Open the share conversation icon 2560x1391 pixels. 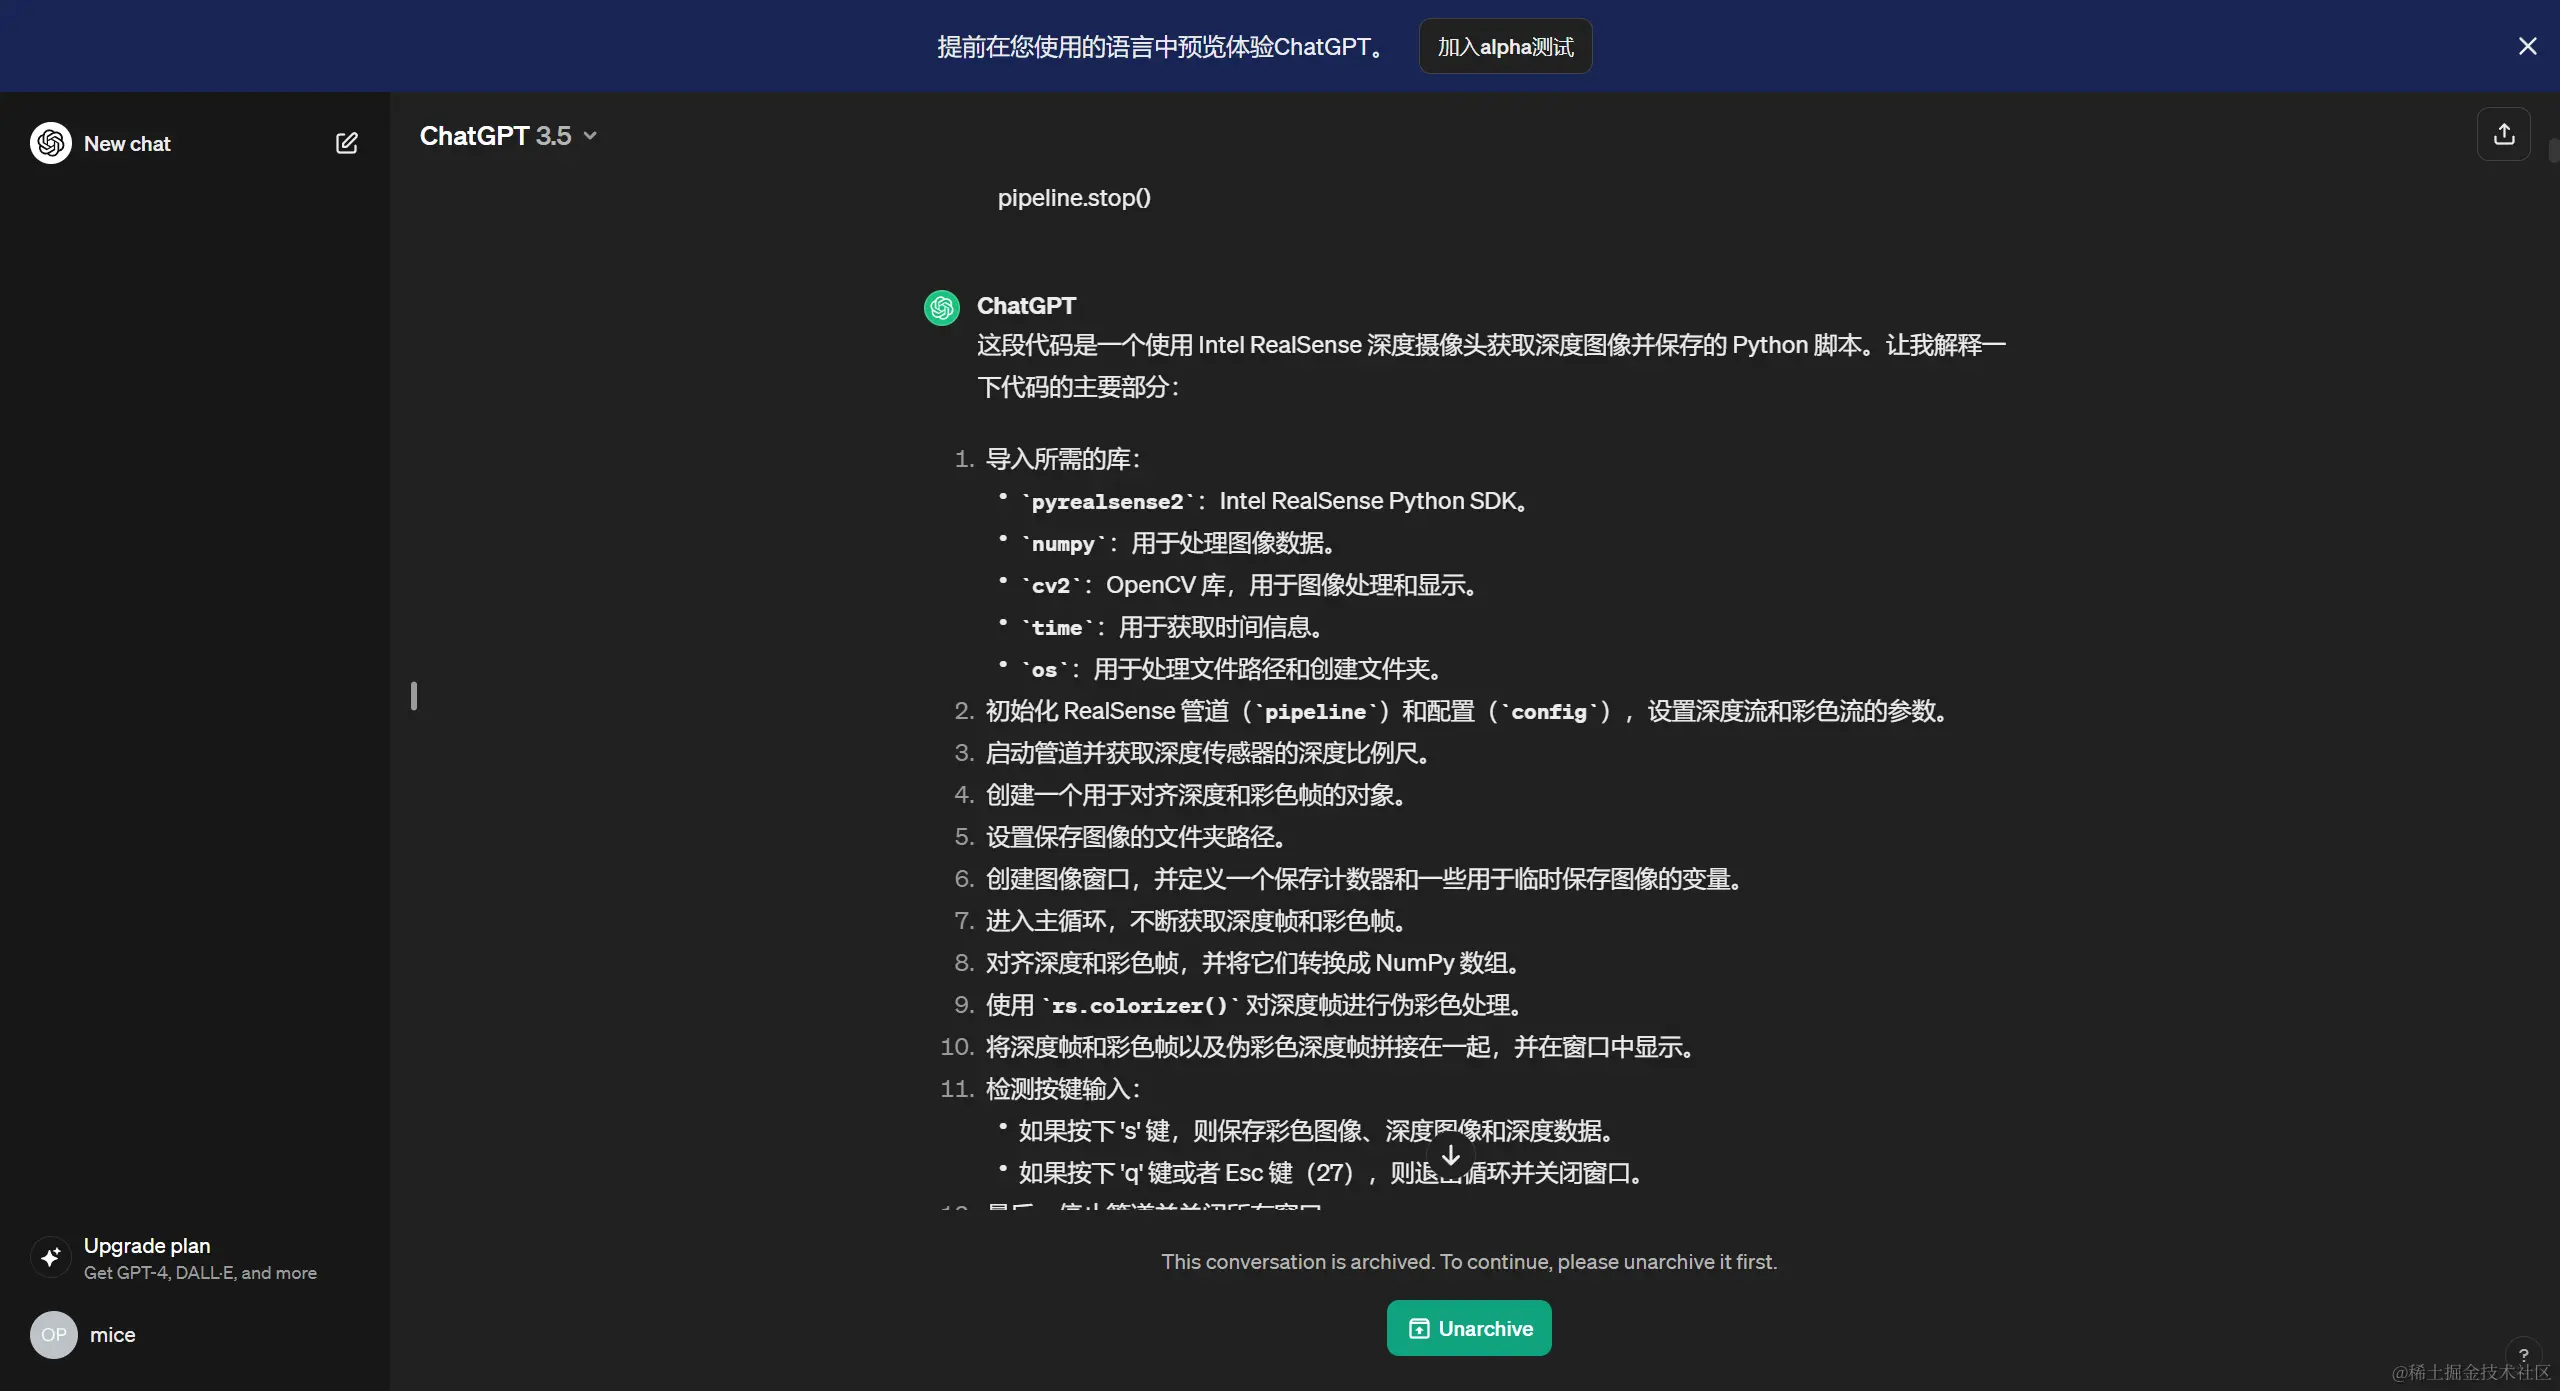coord(2503,134)
